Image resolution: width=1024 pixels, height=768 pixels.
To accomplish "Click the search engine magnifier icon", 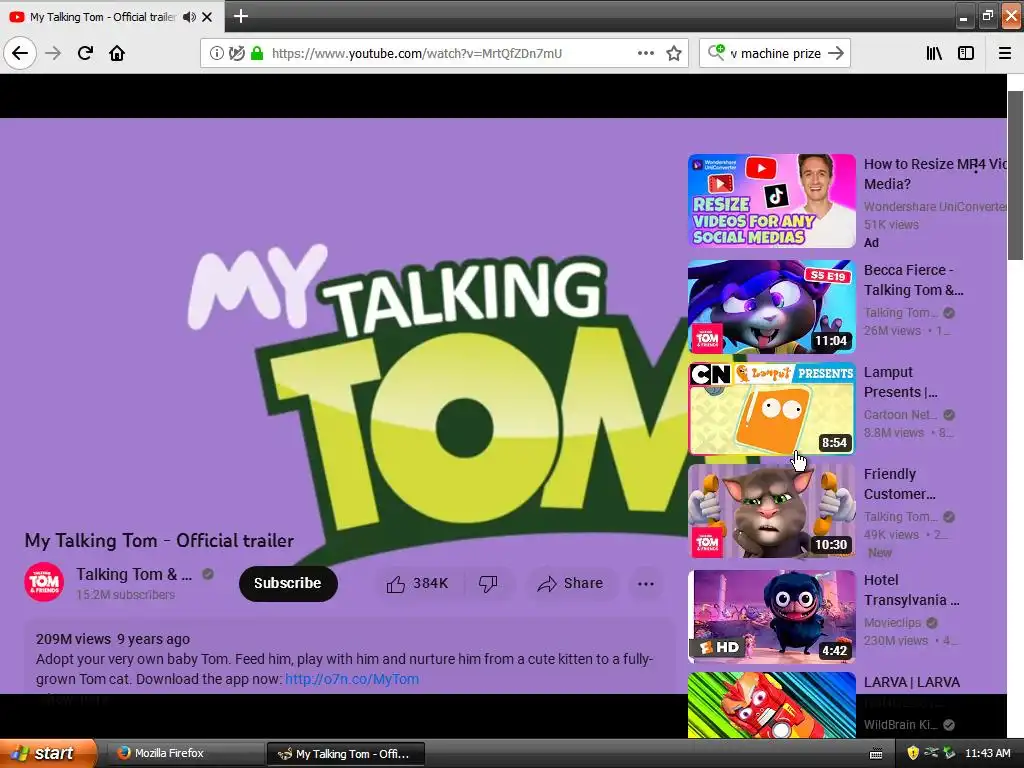I will pyautogui.click(x=716, y=53).
